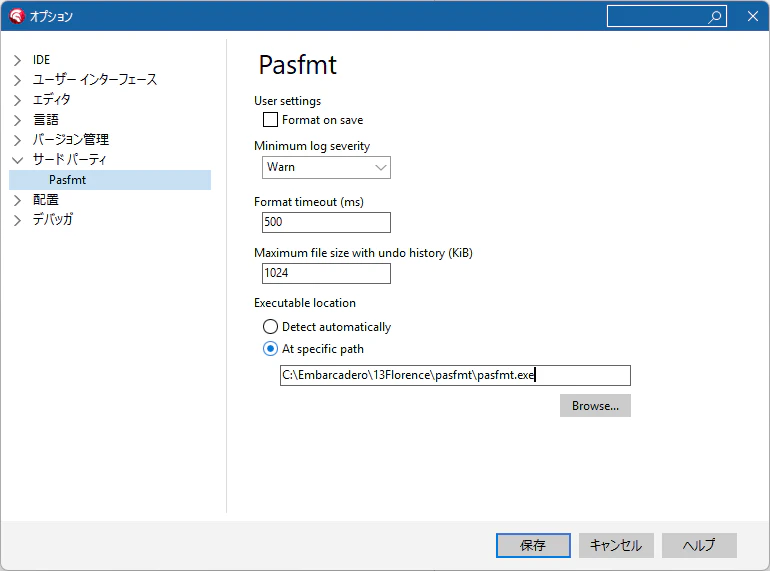Select the 言語 category label
The image size is (770, 571).
coord(46,120)
